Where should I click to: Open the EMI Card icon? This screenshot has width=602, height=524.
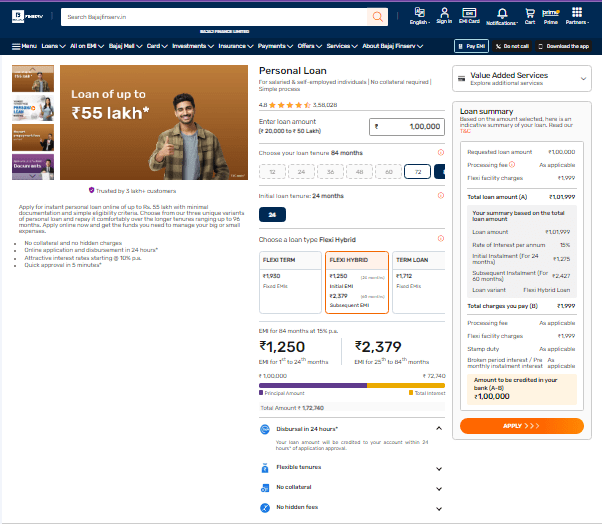469,15
